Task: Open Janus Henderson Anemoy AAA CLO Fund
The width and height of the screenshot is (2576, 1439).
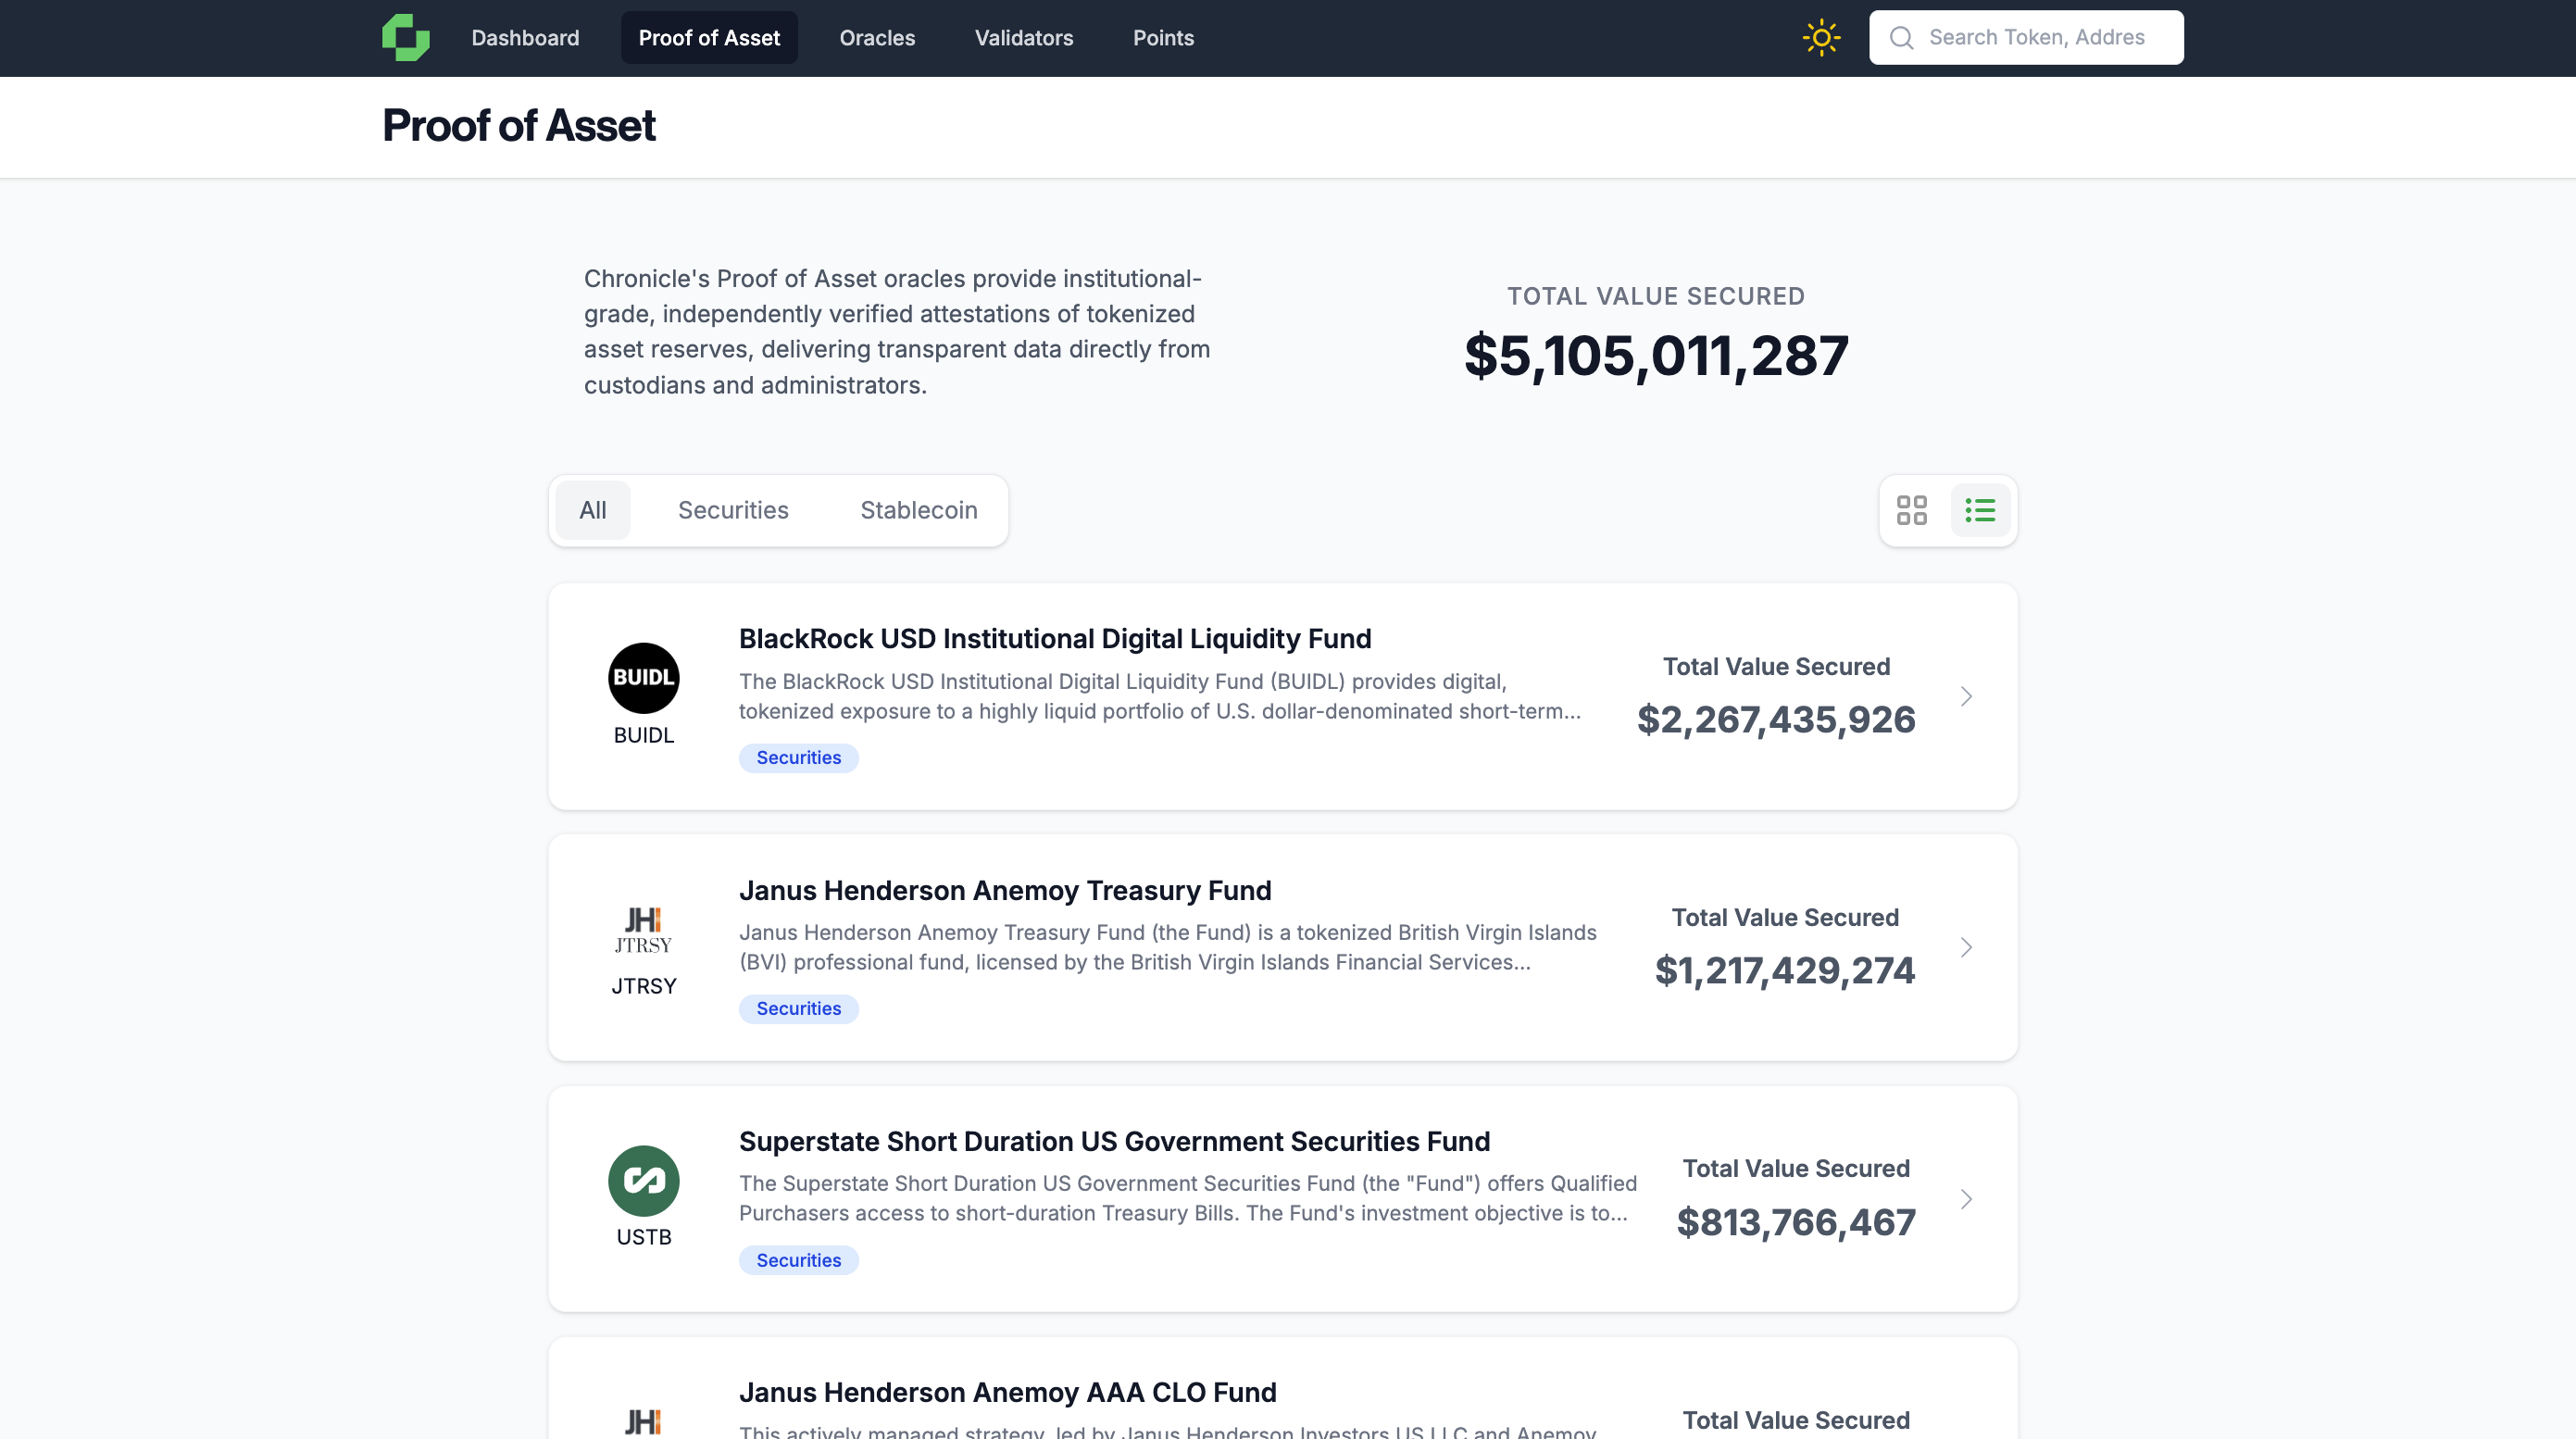Action: (1007, 1392)
